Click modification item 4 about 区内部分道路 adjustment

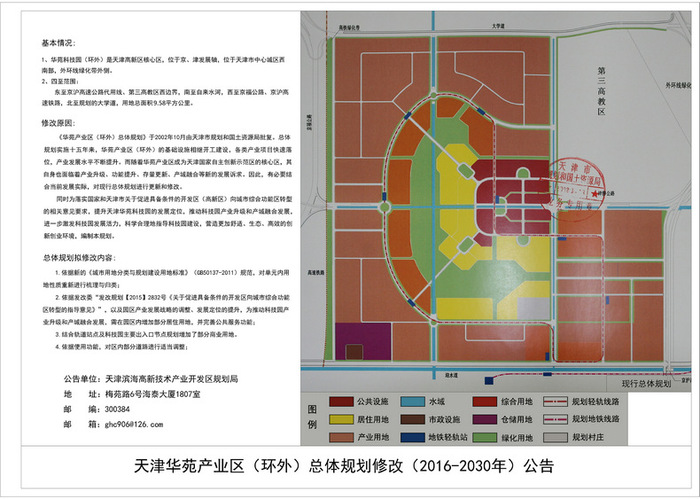pyautogui.click(x=121, y=347)
